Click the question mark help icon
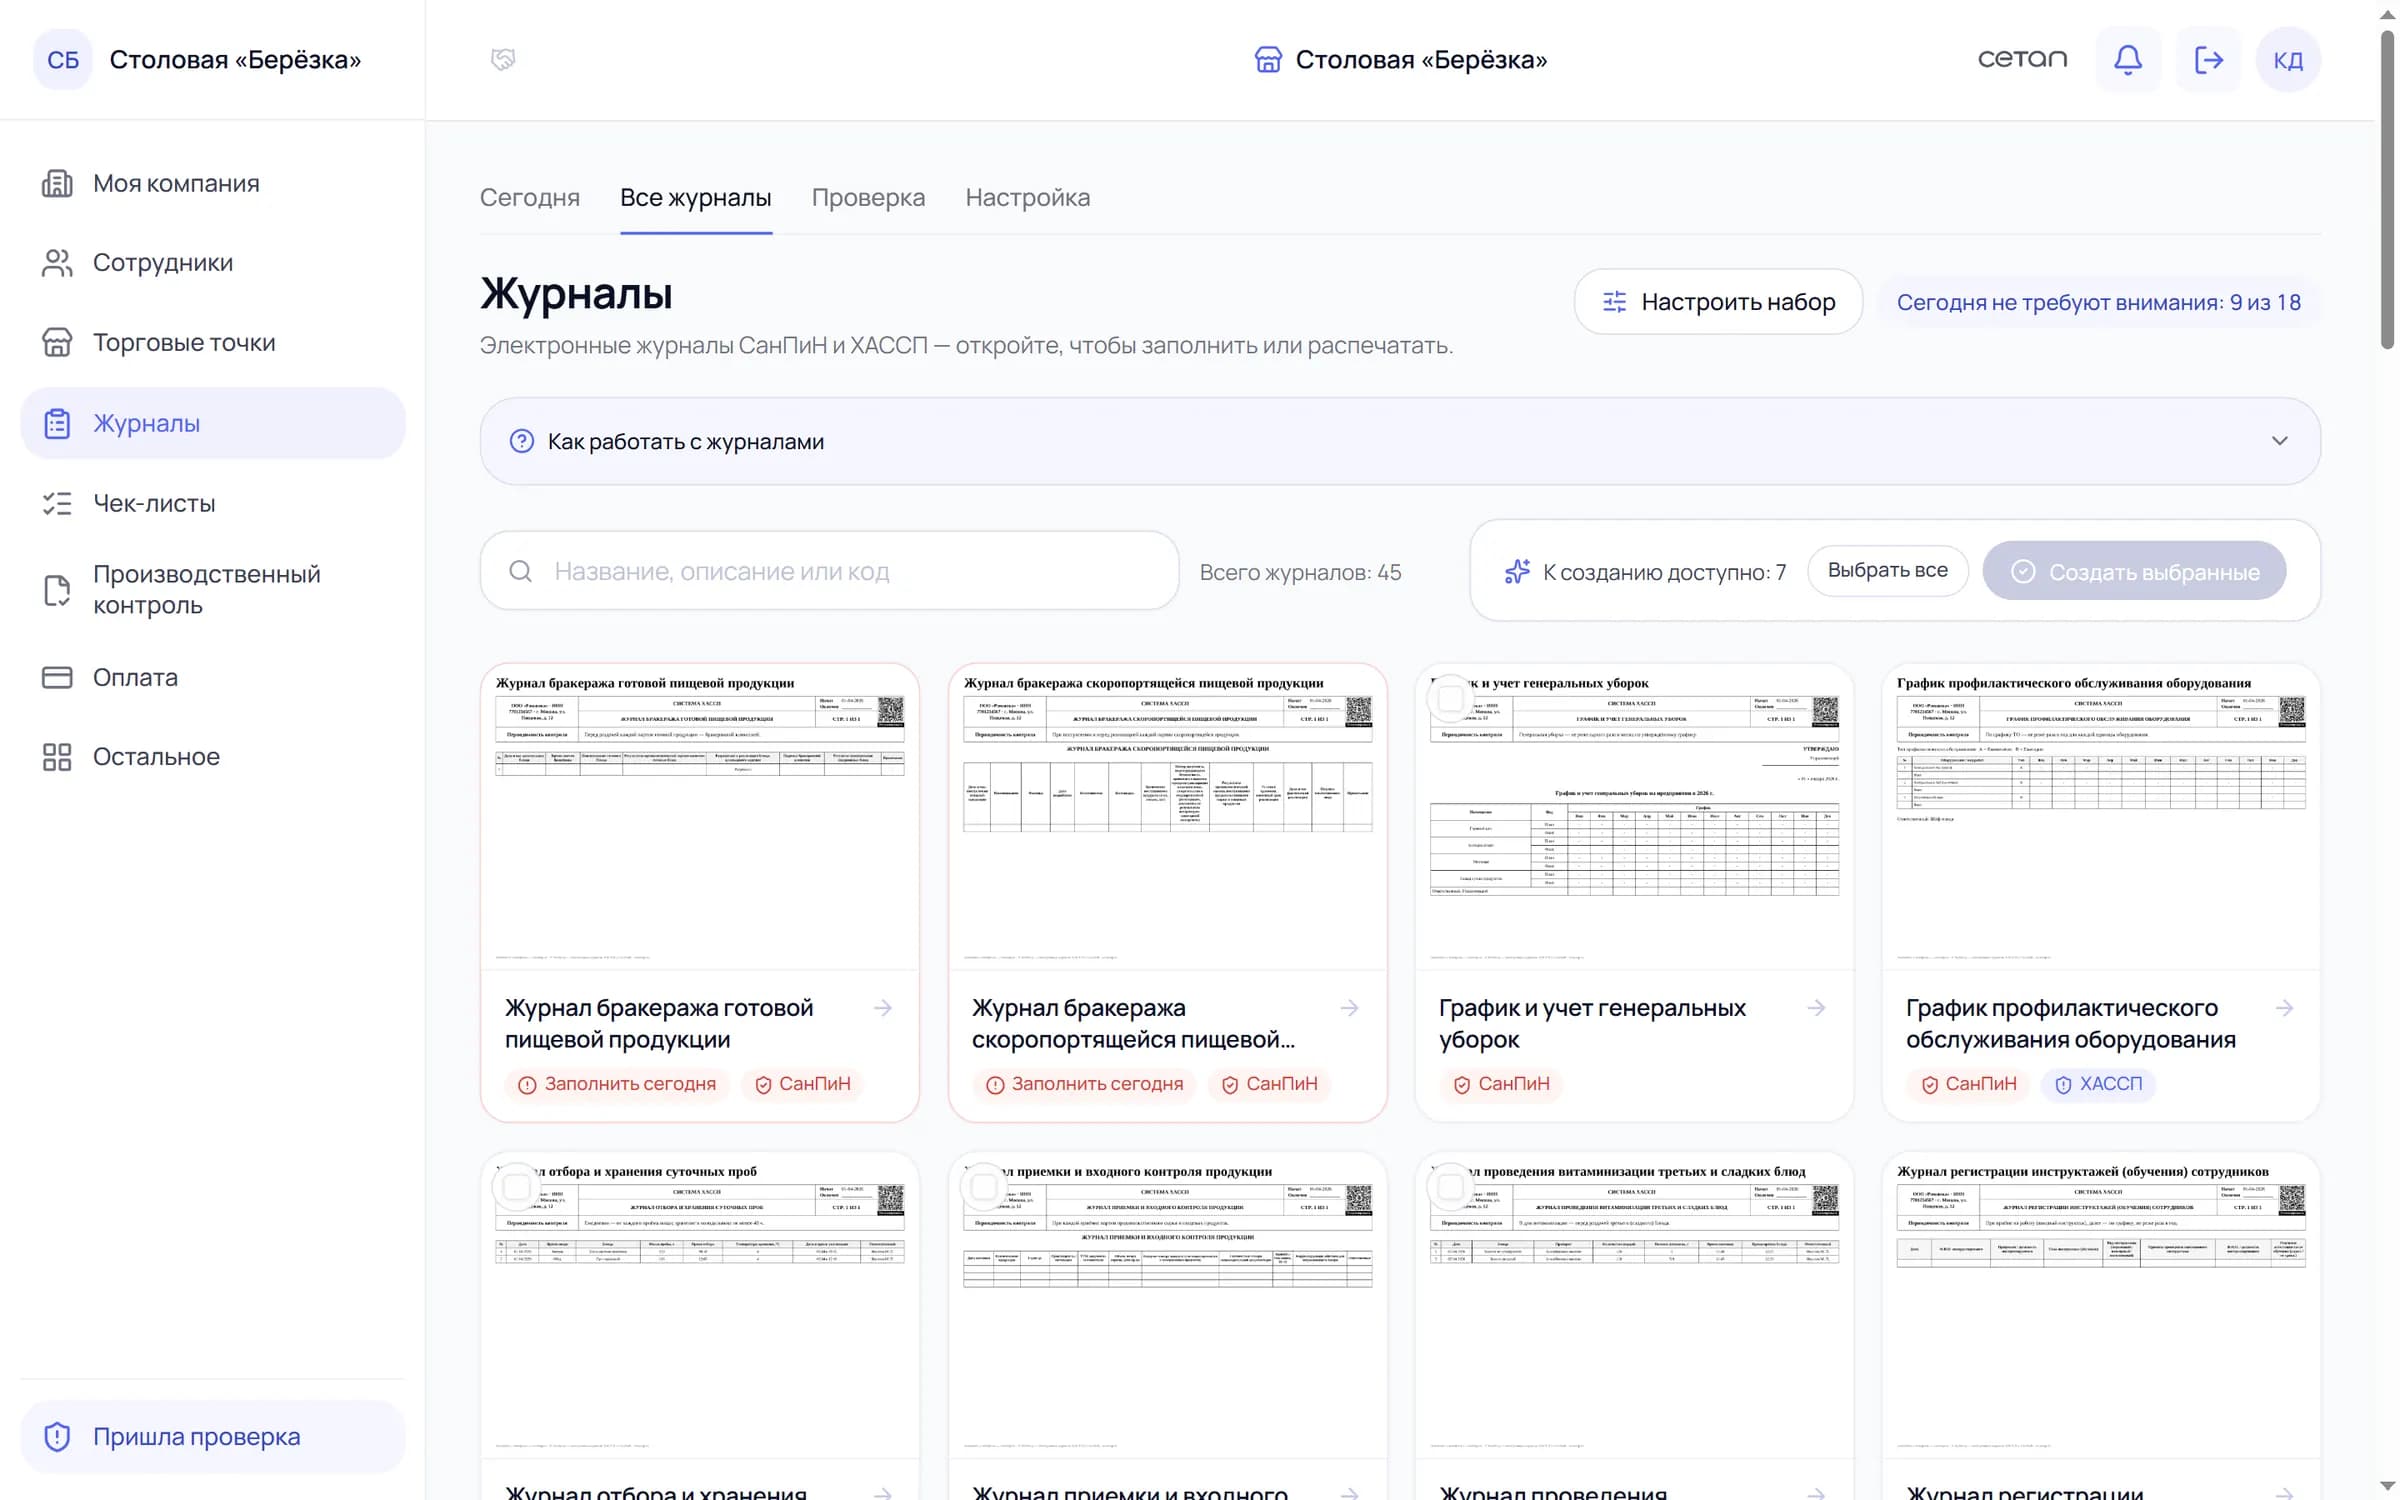2400x1500 pixels. click(x=522, y=441)
